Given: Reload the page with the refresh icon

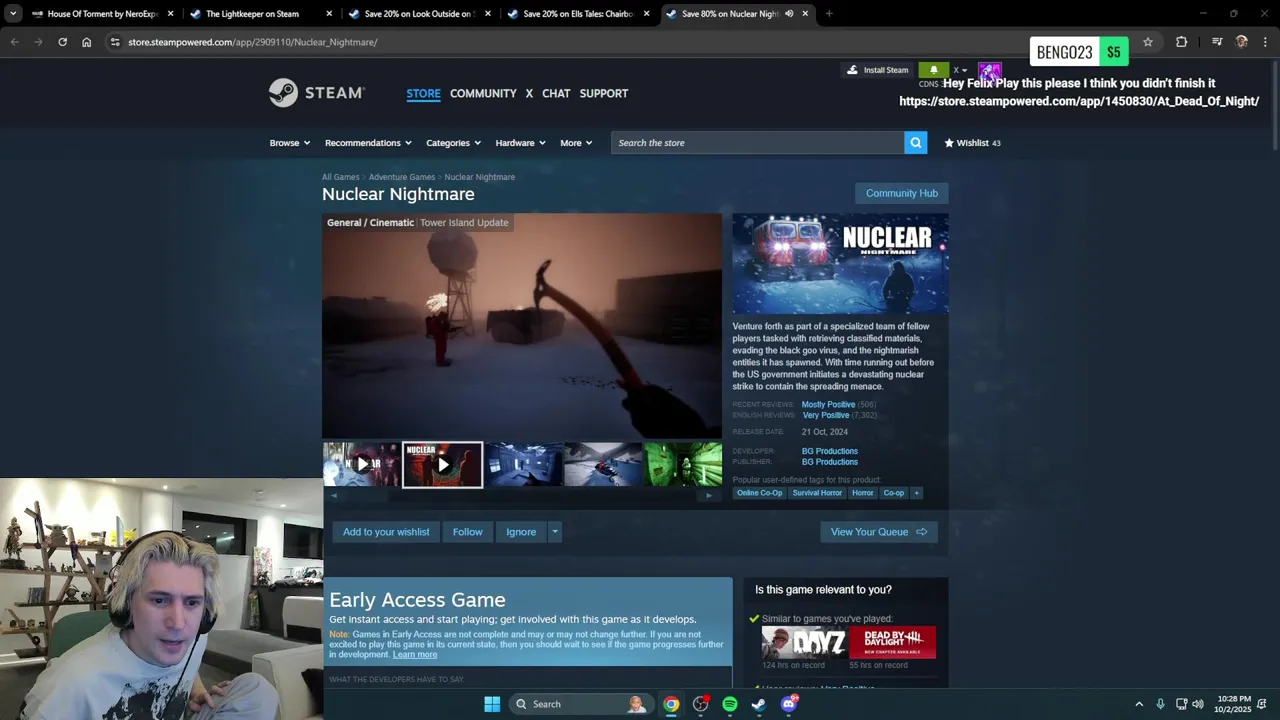Looking at the screenshot, I should pyautogui.click(x=62, y=42).
